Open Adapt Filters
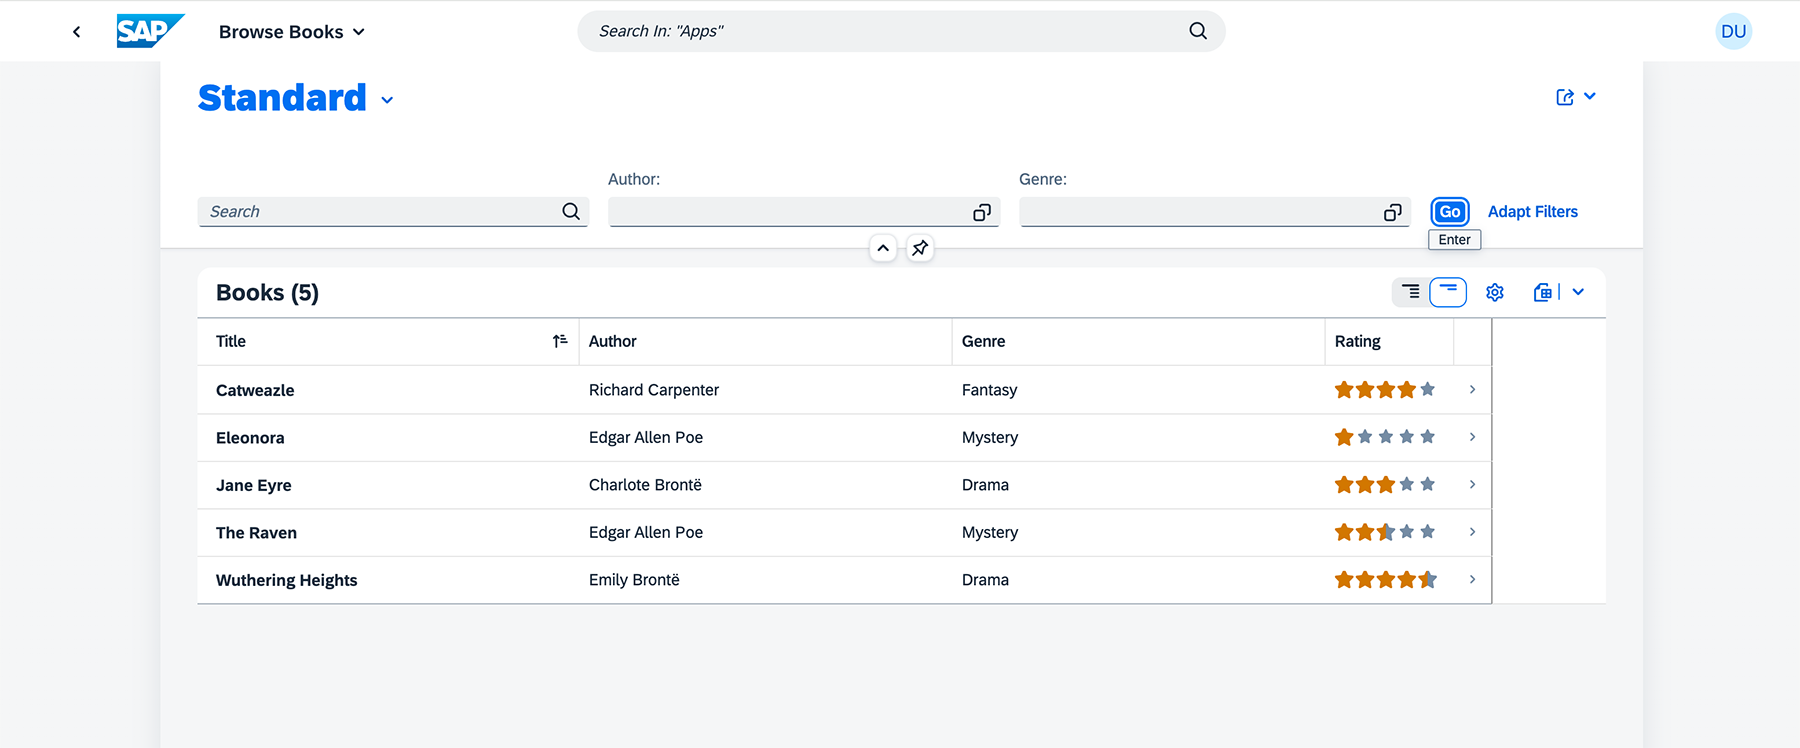 [1533, 212]
